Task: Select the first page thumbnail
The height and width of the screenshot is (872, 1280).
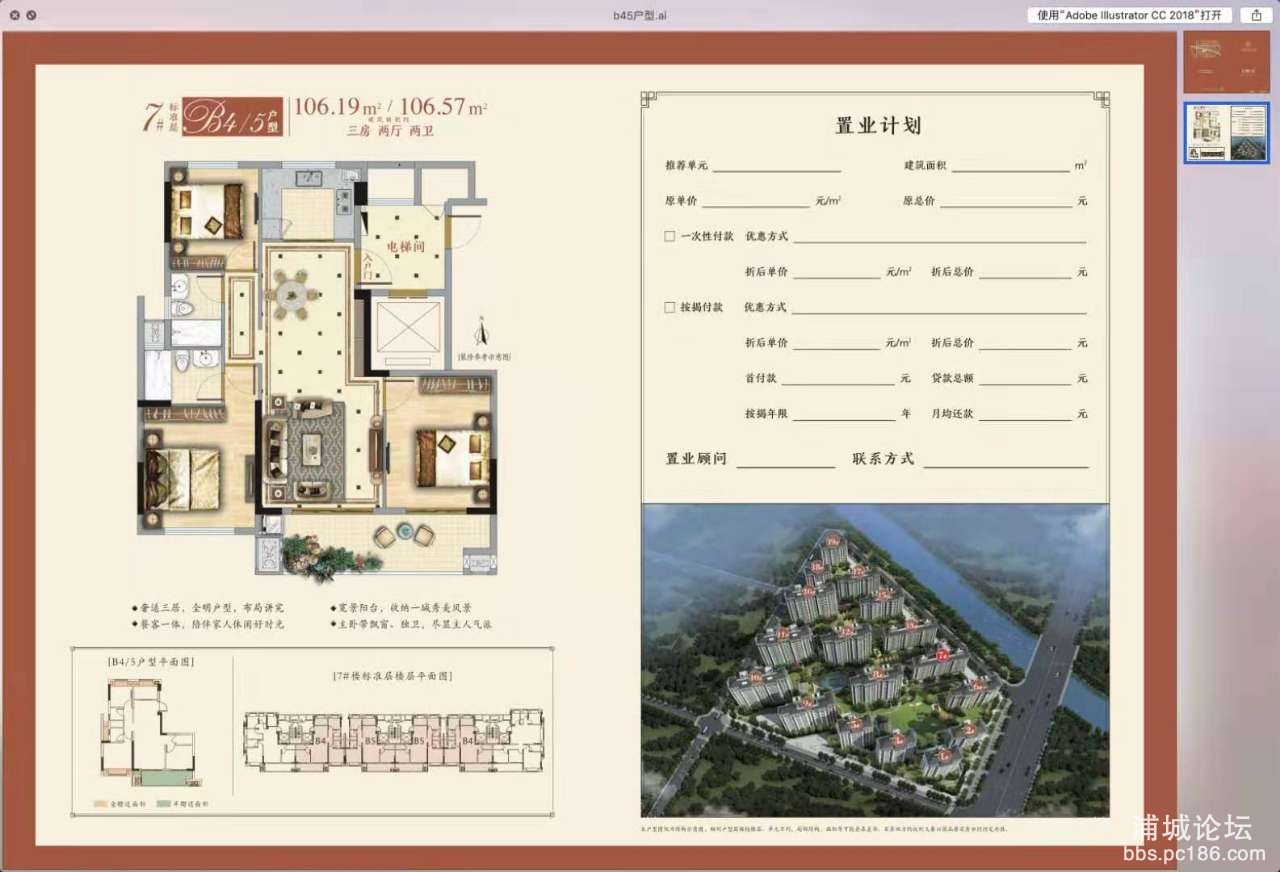Action: coord(1226,62)
